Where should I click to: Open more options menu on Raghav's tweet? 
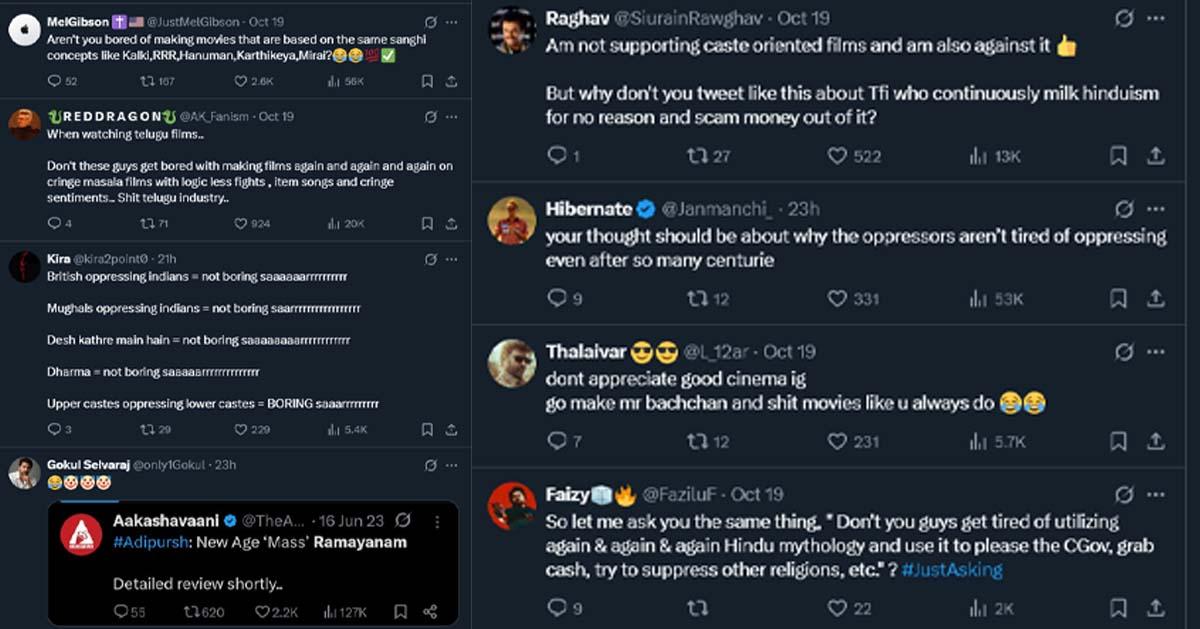[1156, 19]
